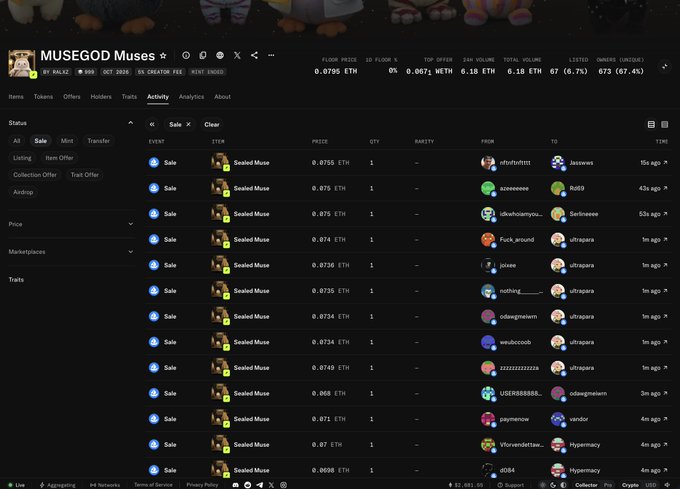Screen dimensions: 680x489
Task: Toggle the Collection Offer status filter
Action: point(35,175)
